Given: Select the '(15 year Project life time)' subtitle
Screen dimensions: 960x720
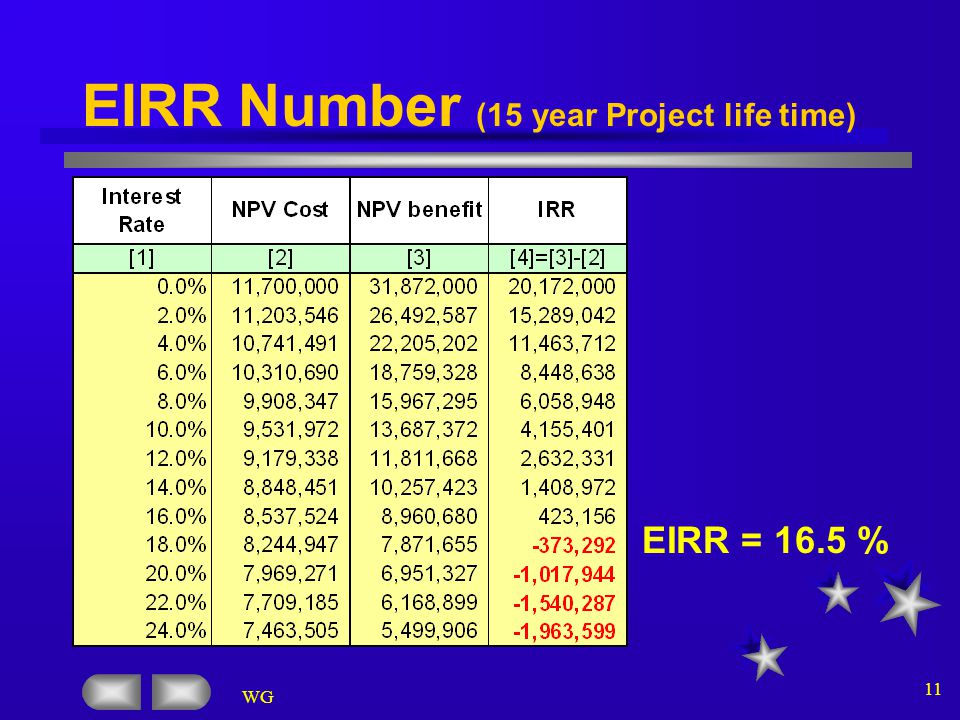Looking at the screenshot, I should (666, 115).
